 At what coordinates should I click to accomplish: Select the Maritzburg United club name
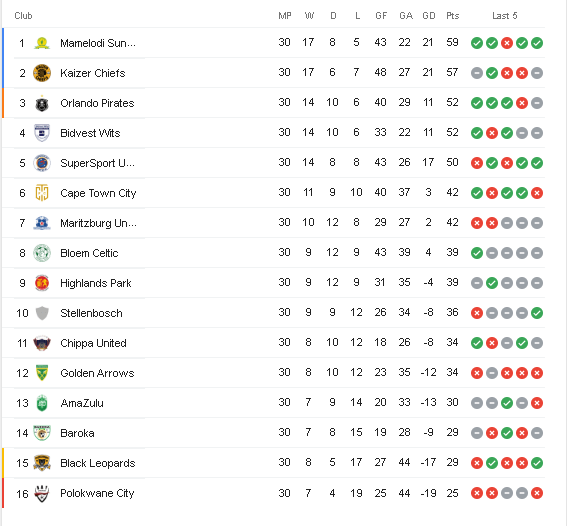(x=98, y=223)
